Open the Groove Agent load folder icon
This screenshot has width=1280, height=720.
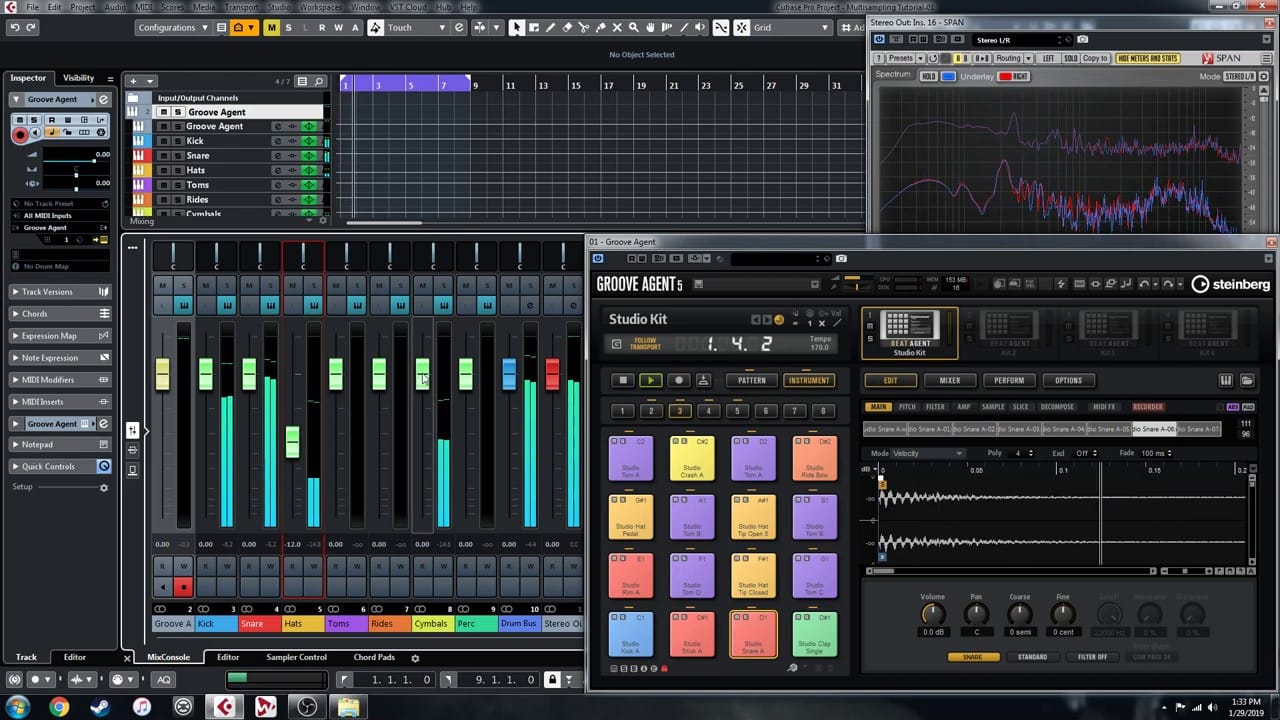coord(1247,380)
